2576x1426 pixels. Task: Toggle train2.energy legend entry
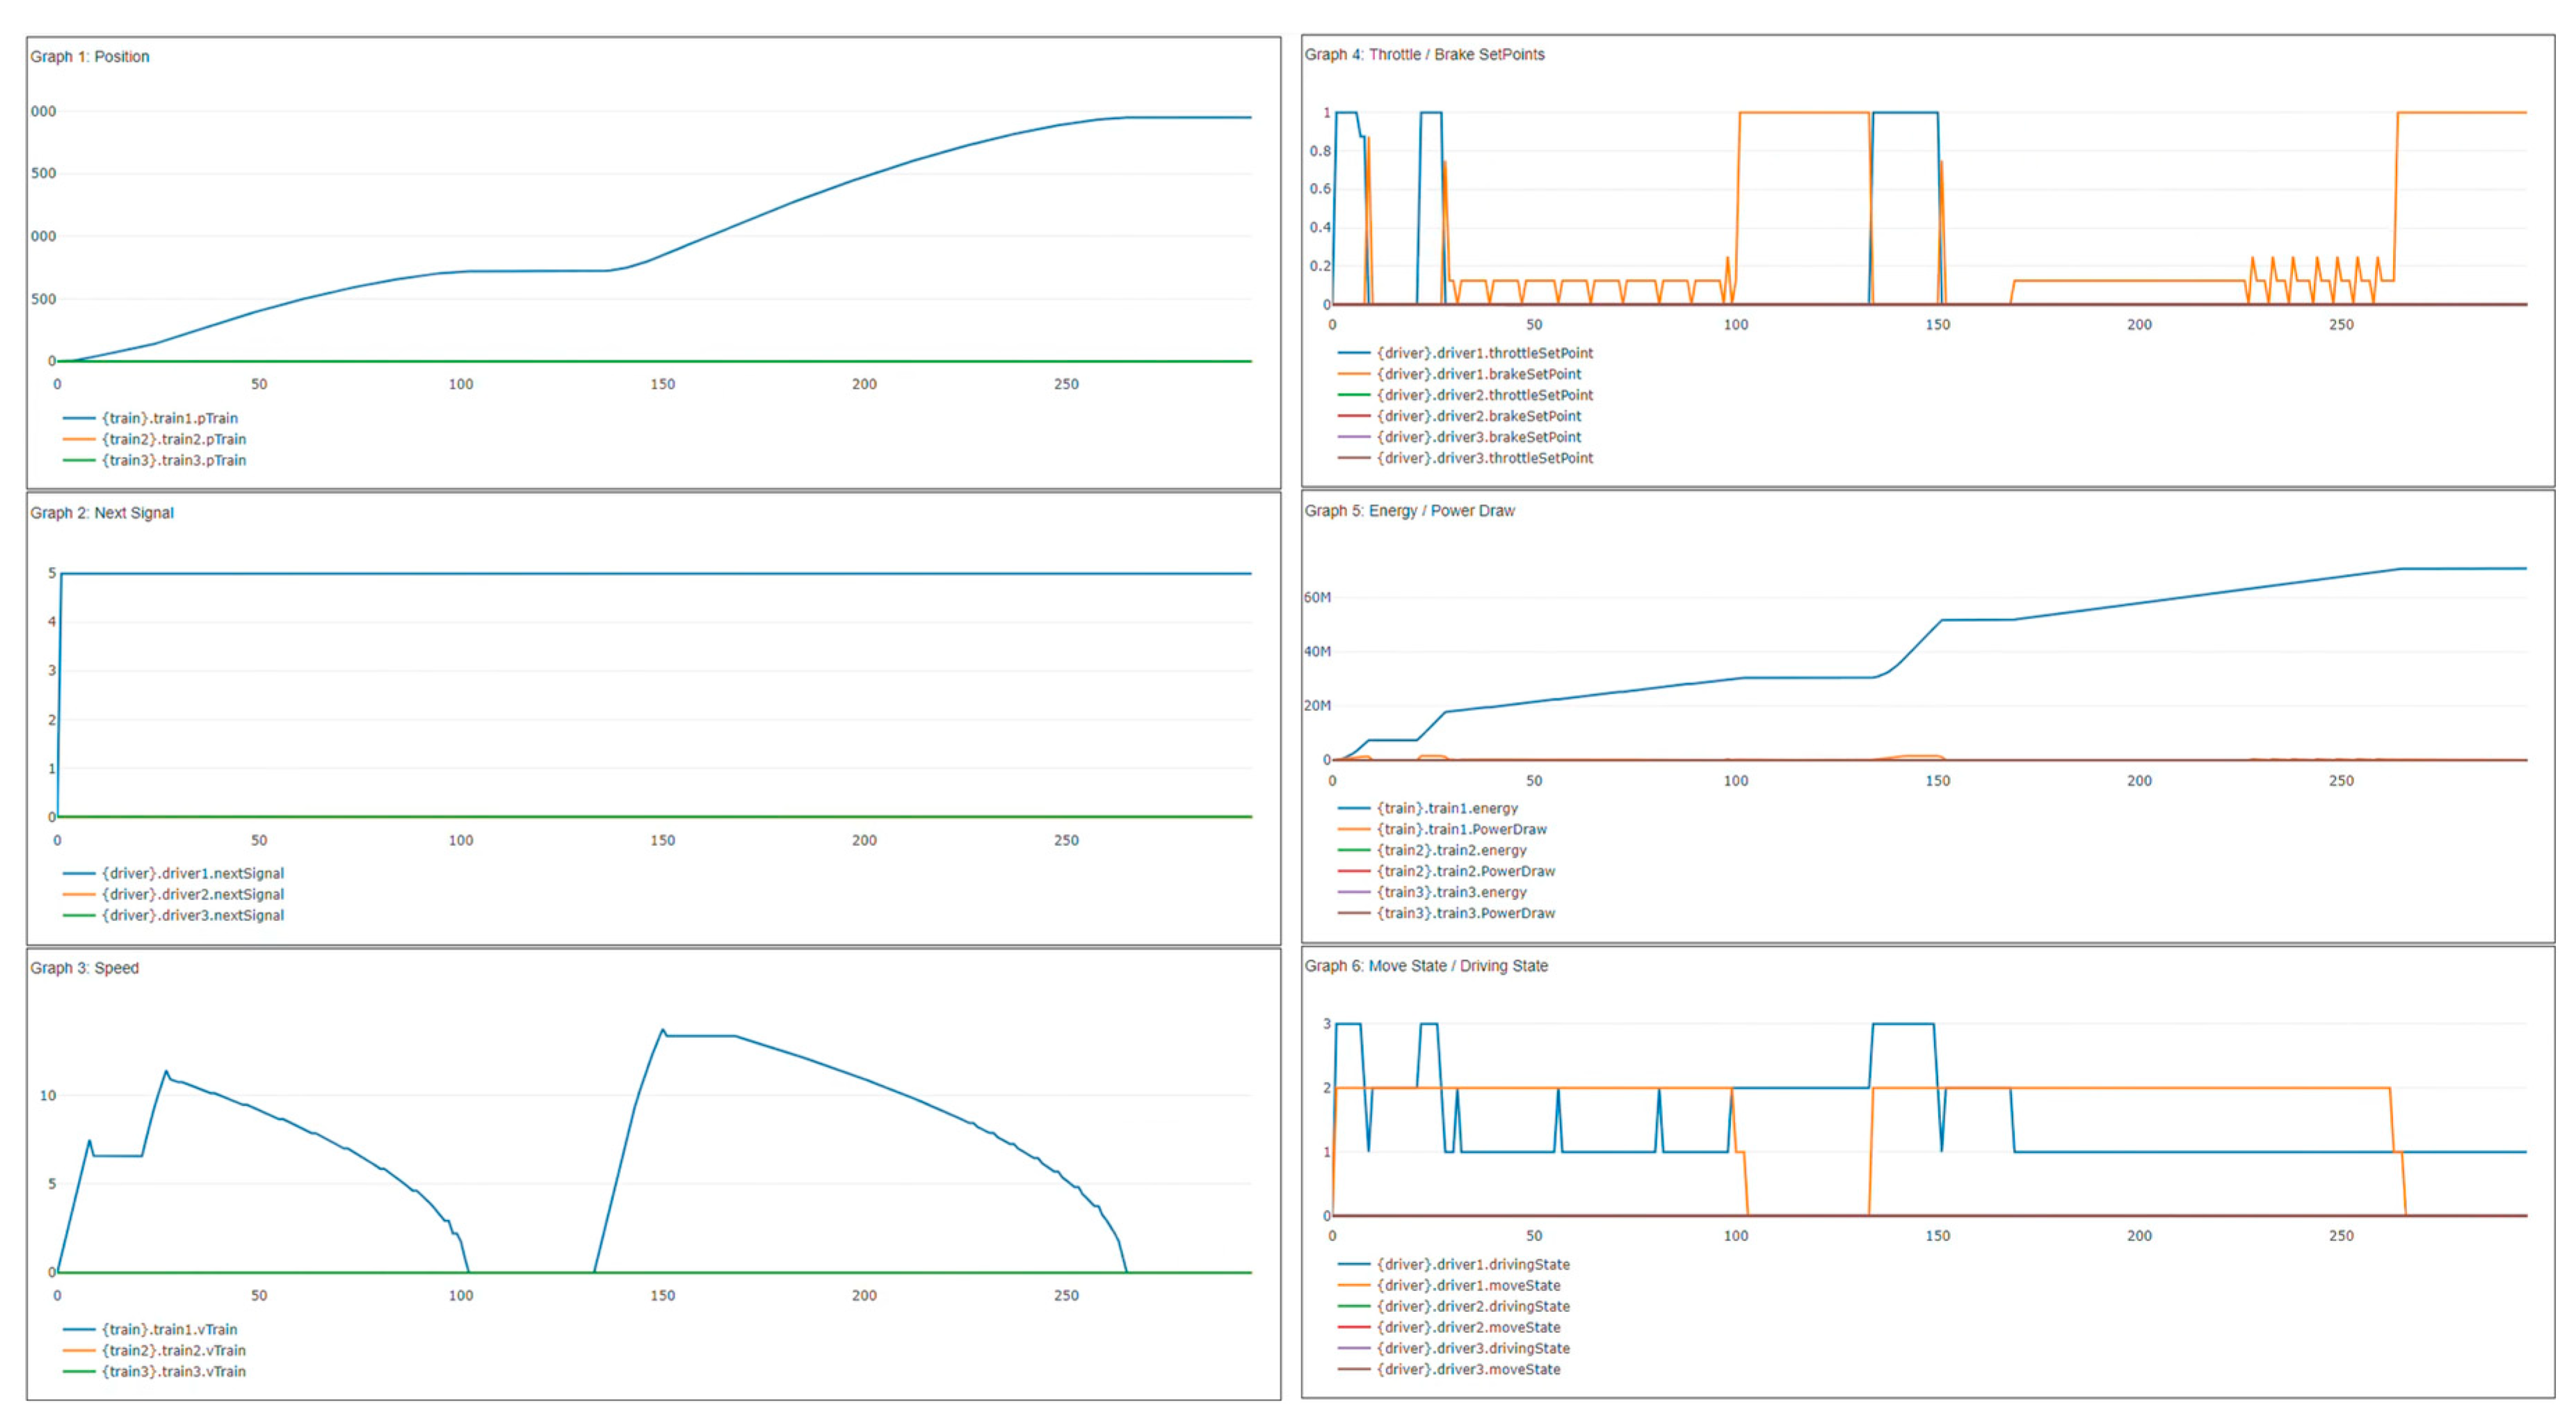pos(1433,850)
